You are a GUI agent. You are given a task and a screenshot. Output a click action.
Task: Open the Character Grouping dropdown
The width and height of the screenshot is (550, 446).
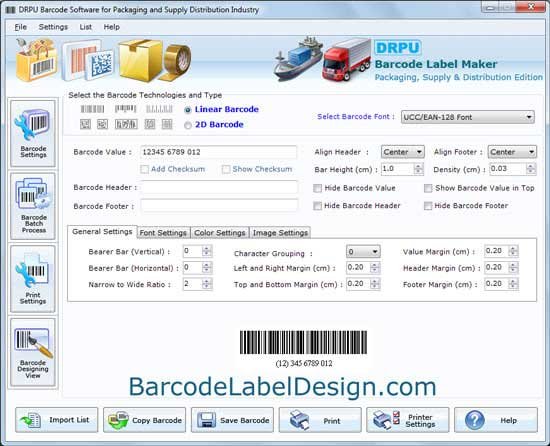[x=363, y=252]
